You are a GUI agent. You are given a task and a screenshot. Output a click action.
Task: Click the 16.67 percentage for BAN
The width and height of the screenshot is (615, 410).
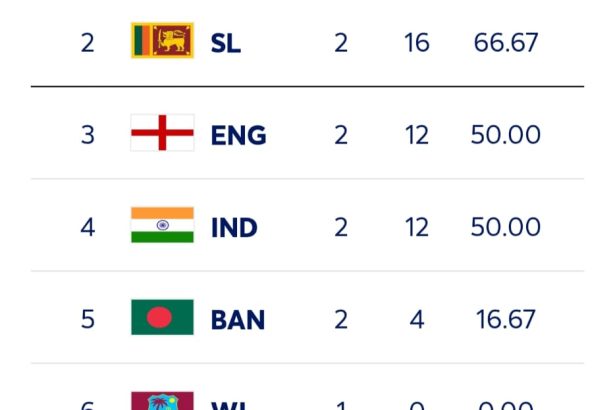click(x=506, y=319)
